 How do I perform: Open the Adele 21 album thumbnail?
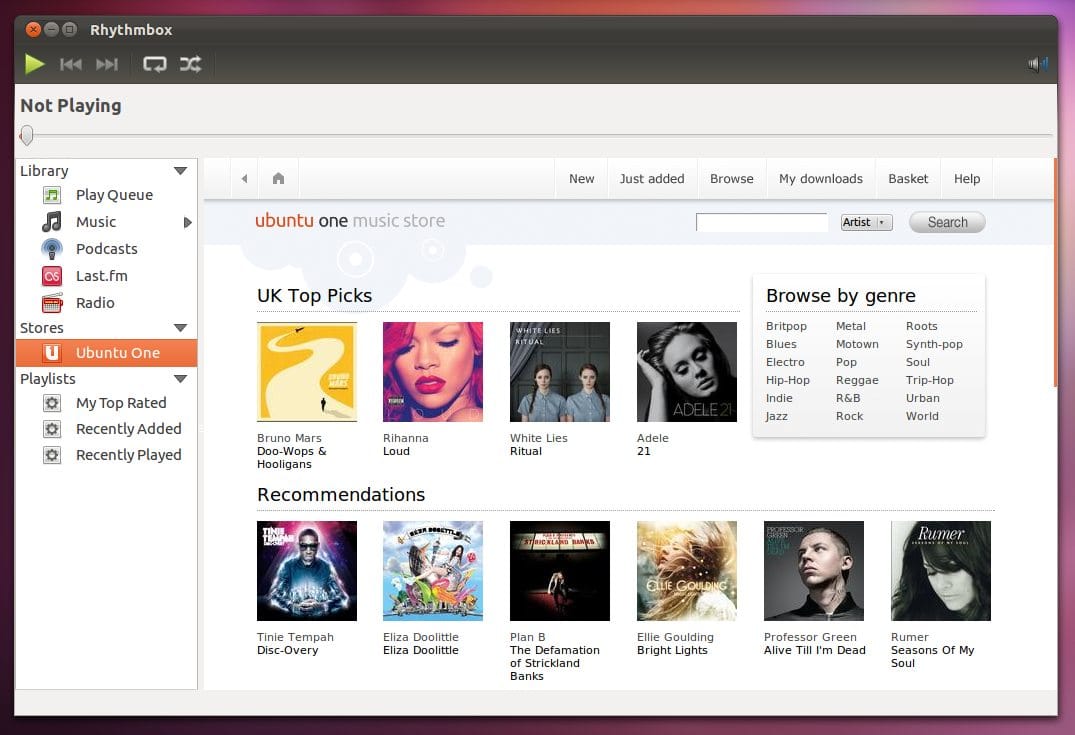[x=686, y=370]
